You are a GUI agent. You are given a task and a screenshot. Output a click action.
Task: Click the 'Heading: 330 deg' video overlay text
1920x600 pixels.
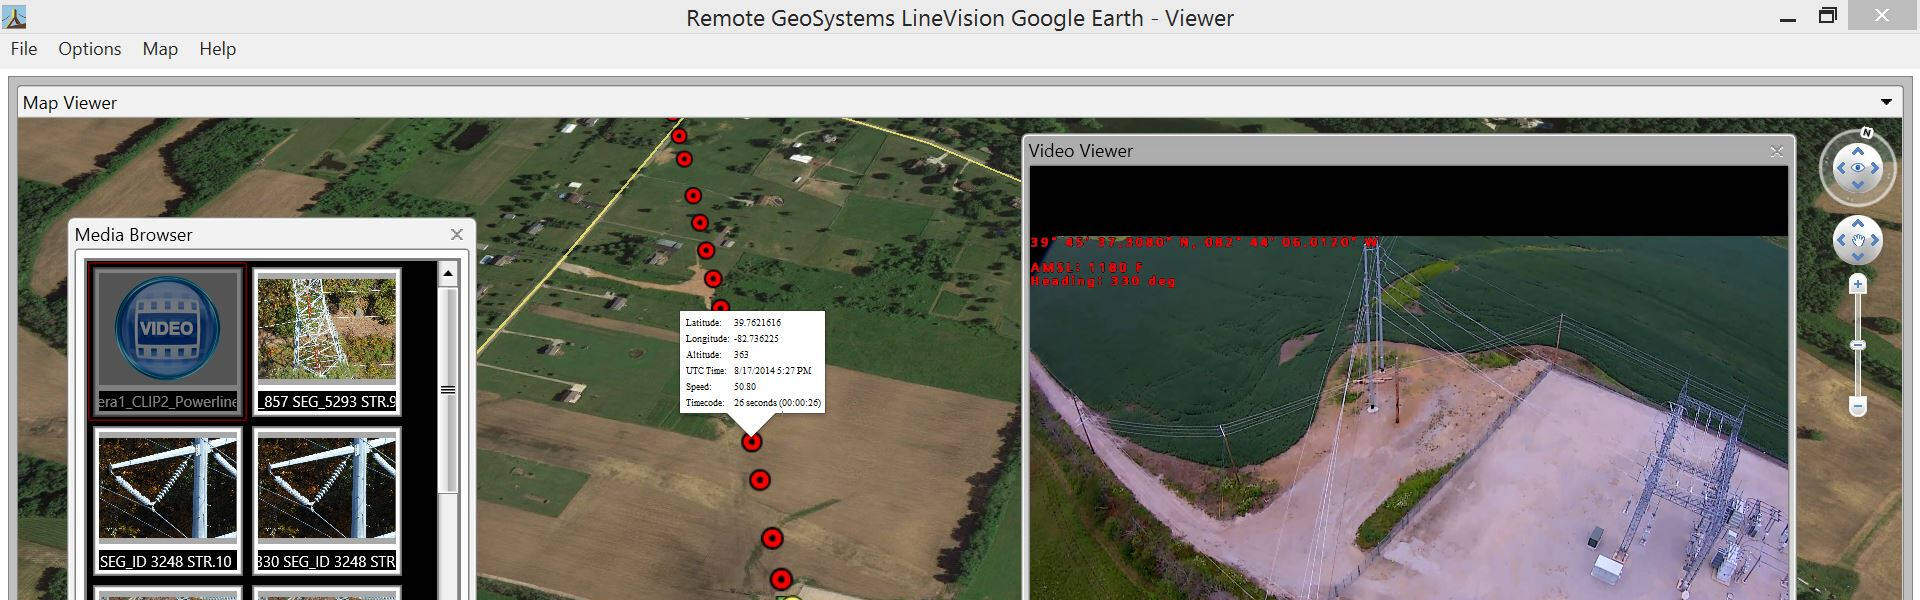pos(1103,281)
